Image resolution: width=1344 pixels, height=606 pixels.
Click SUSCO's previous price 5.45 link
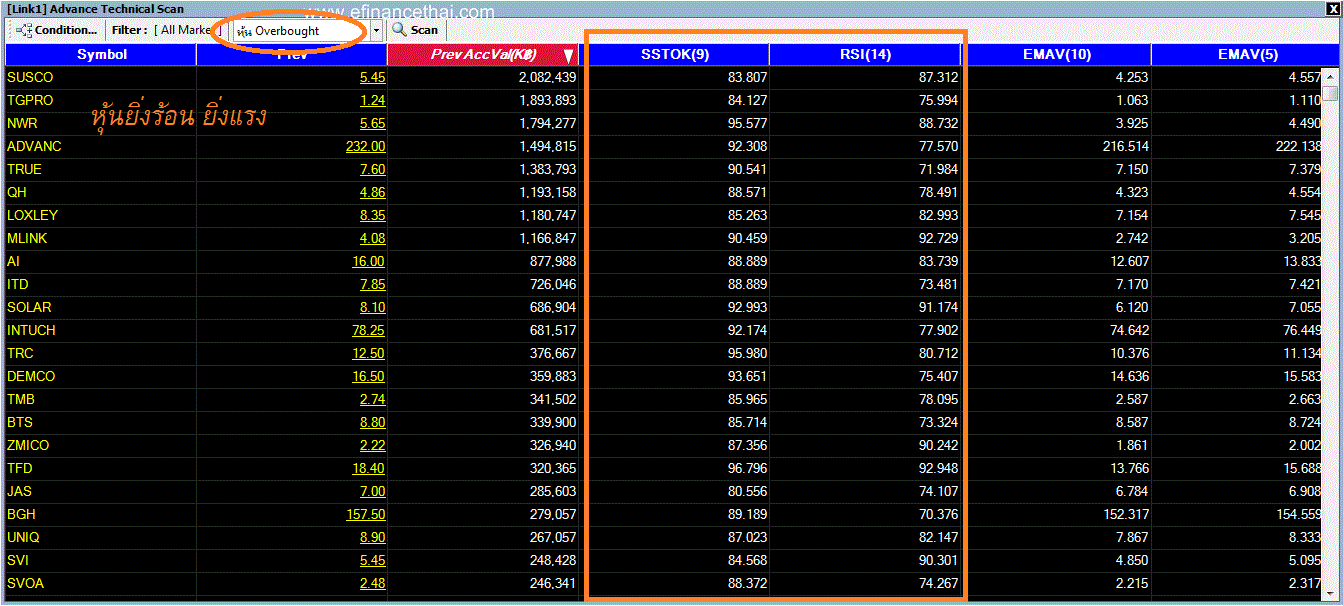pos(373,77)
